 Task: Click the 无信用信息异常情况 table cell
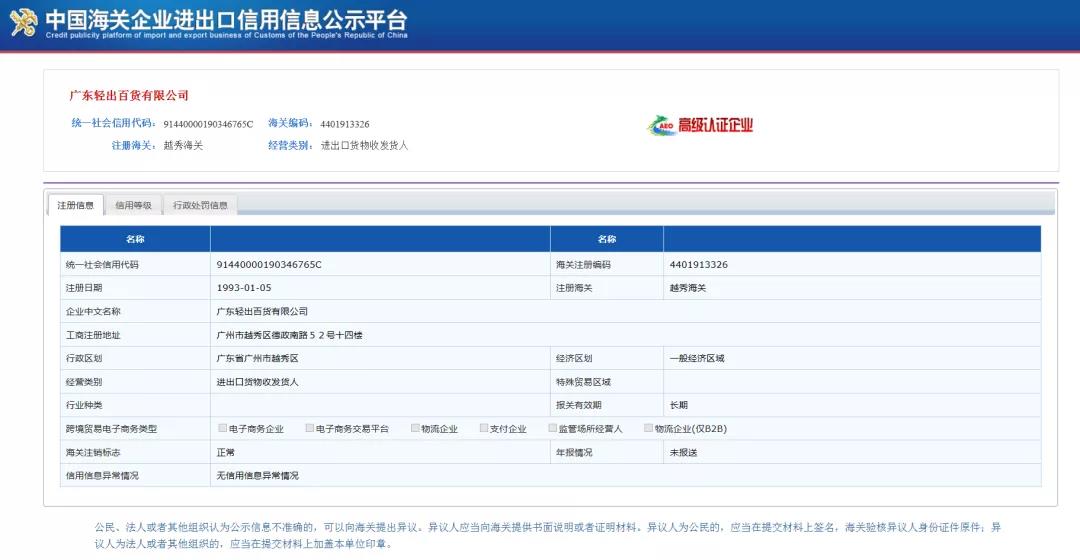tap(258, 476)
